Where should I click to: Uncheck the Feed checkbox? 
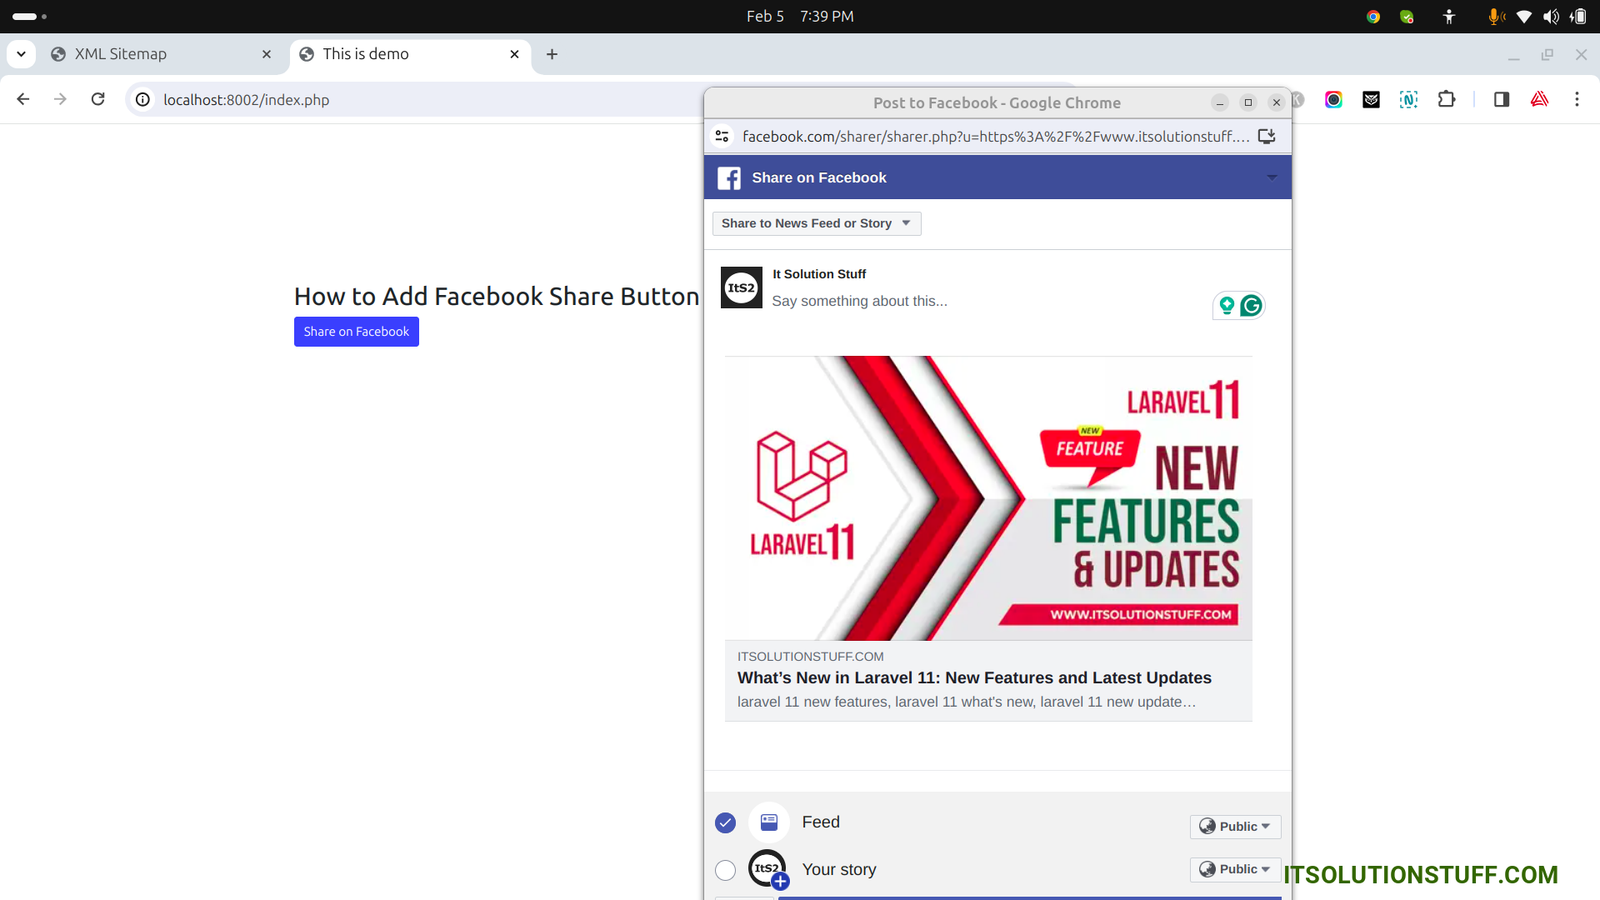pyautogui.click(x=726, y=823)
